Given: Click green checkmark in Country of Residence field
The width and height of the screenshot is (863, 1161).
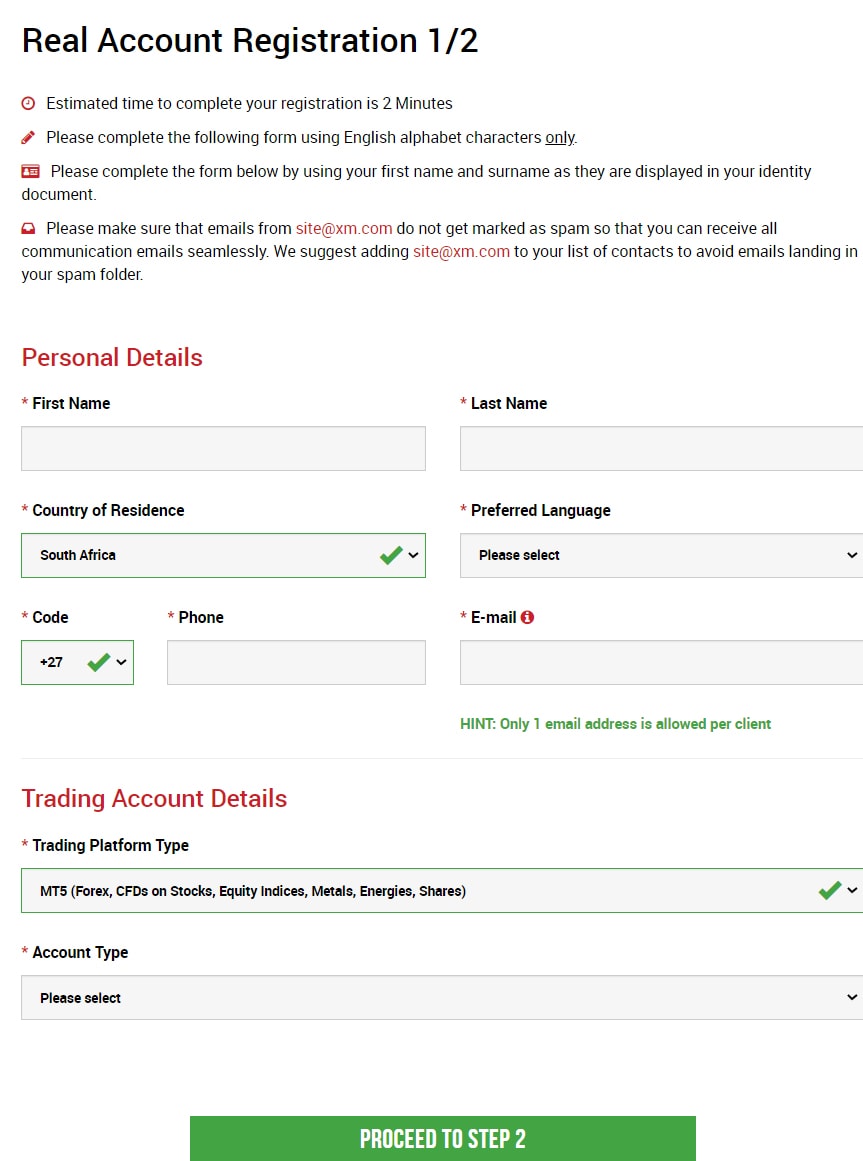Looking at the screenshot, I should (x=391, y=555).
